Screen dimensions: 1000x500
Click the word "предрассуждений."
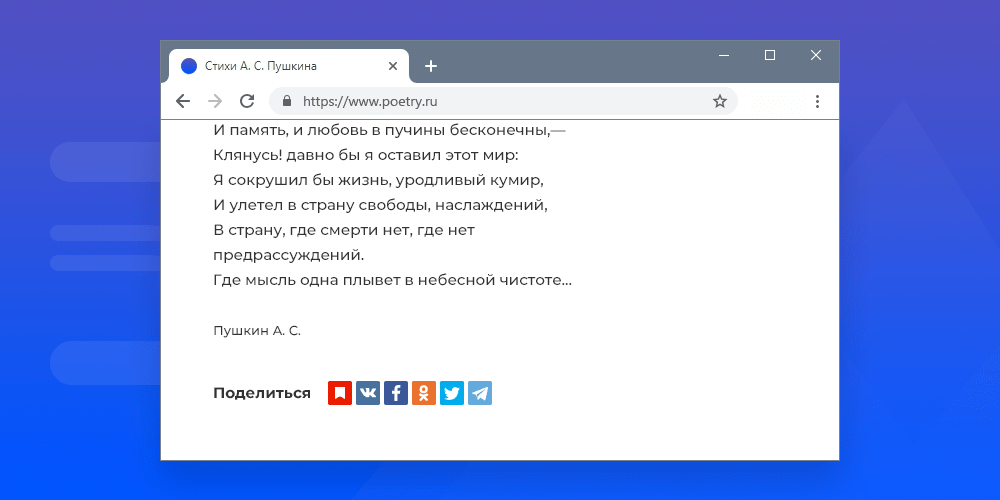[289, 255]
